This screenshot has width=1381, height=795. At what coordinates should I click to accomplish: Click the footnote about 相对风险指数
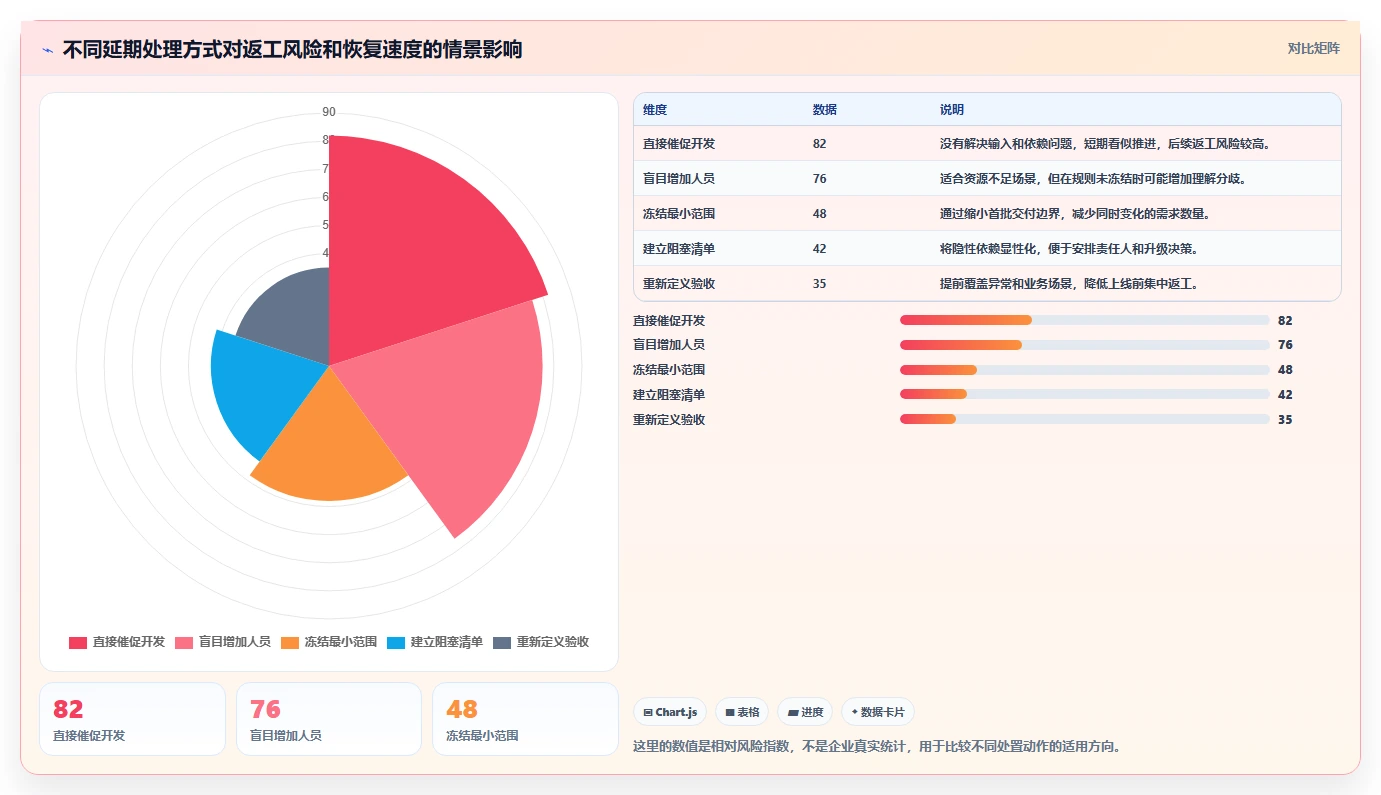877,746
